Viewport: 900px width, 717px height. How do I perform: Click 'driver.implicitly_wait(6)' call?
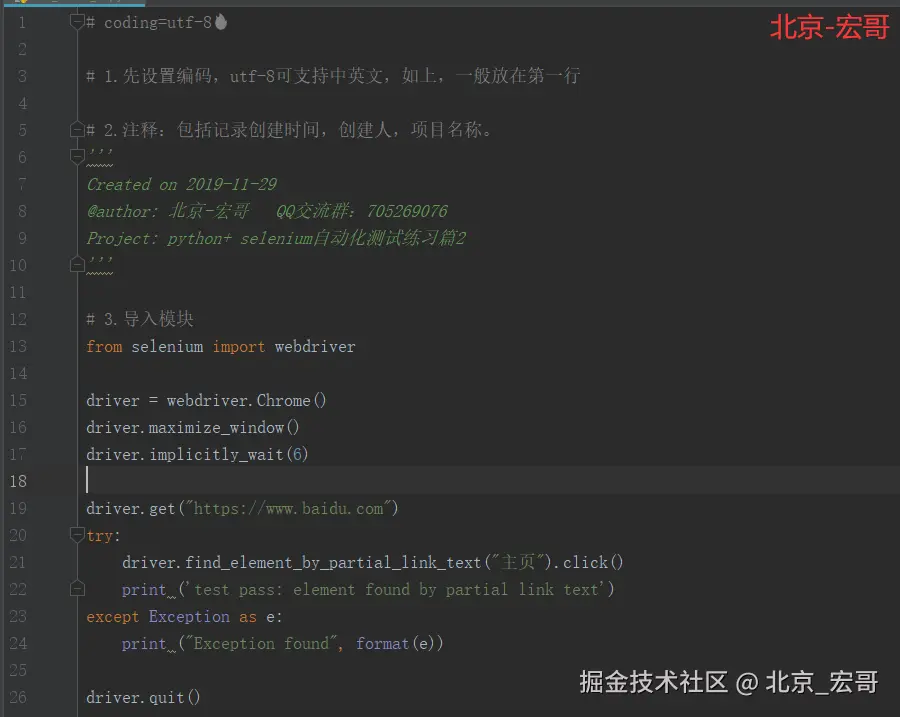[197, 455]
